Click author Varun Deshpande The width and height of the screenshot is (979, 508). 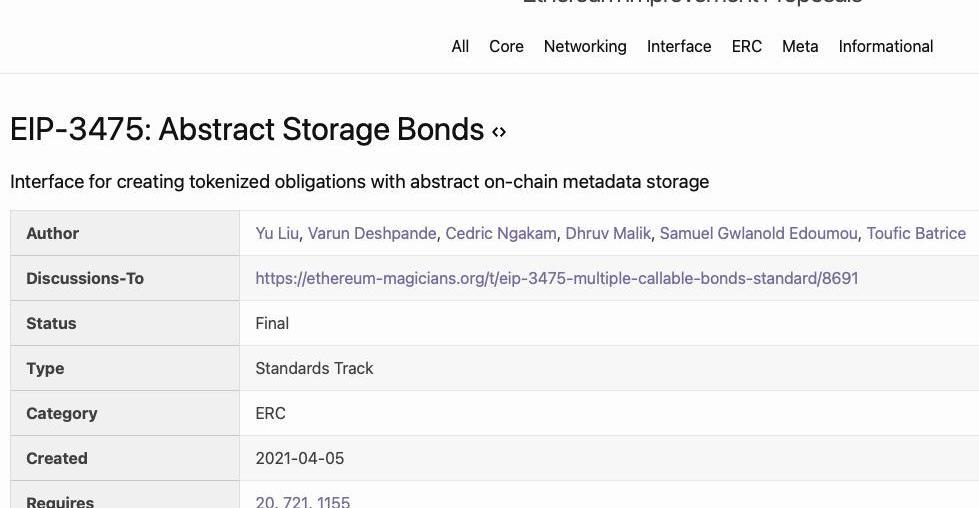(372, 233)
